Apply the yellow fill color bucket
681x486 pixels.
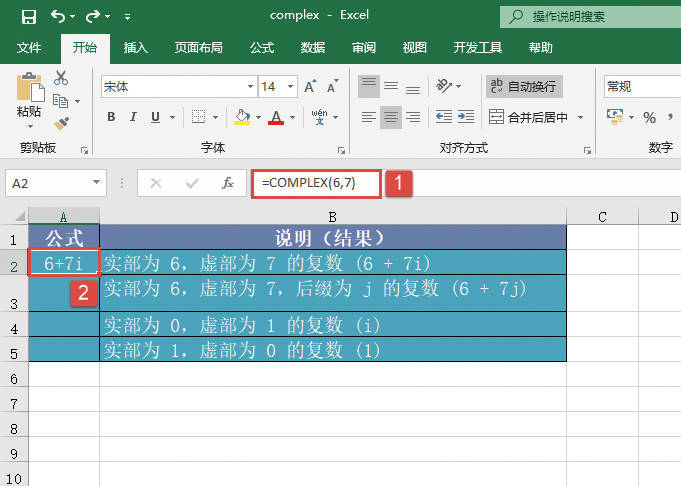pyautogui.click(x=241, y=118)
